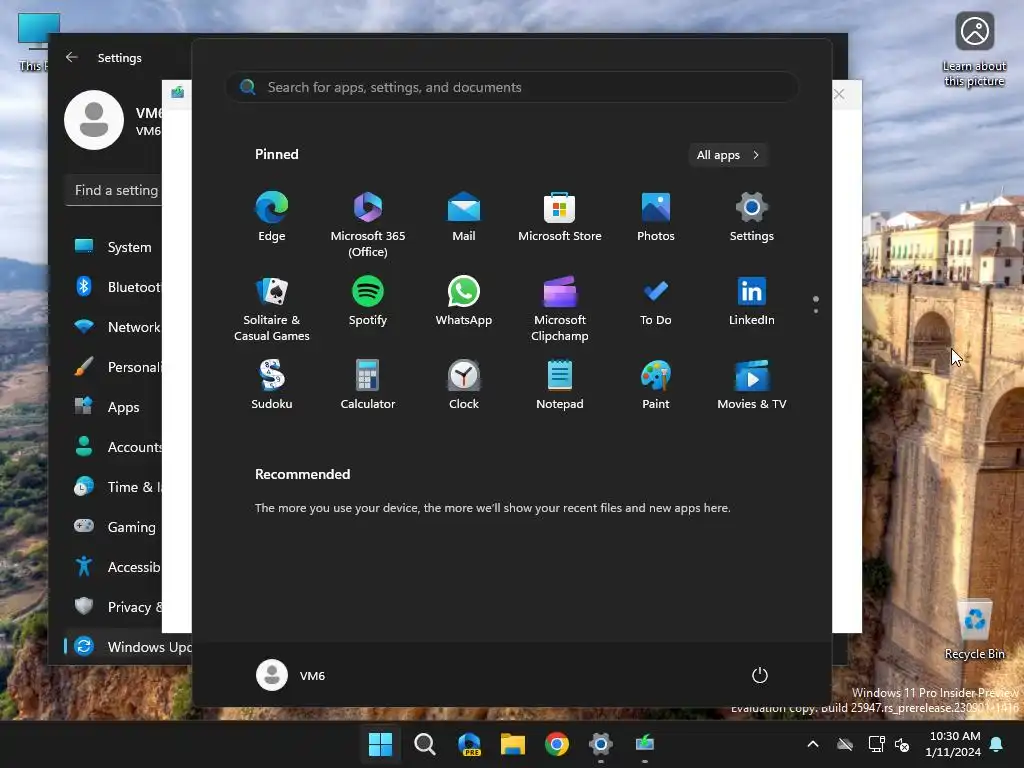Open the Clock app
Viewport: 1024px width, 768px height.
coord(464,385)
